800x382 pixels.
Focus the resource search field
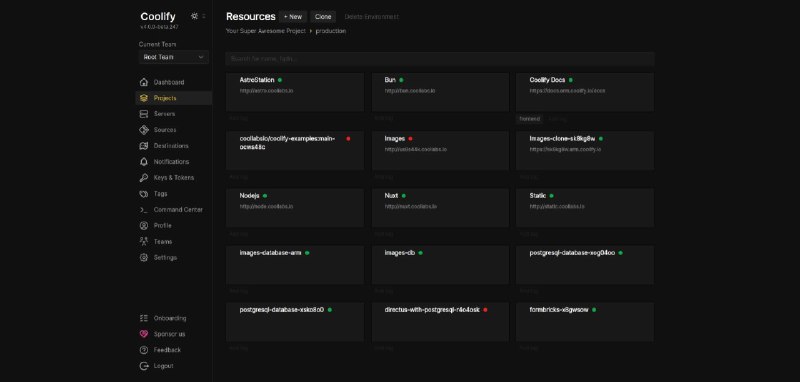point(440,59)
